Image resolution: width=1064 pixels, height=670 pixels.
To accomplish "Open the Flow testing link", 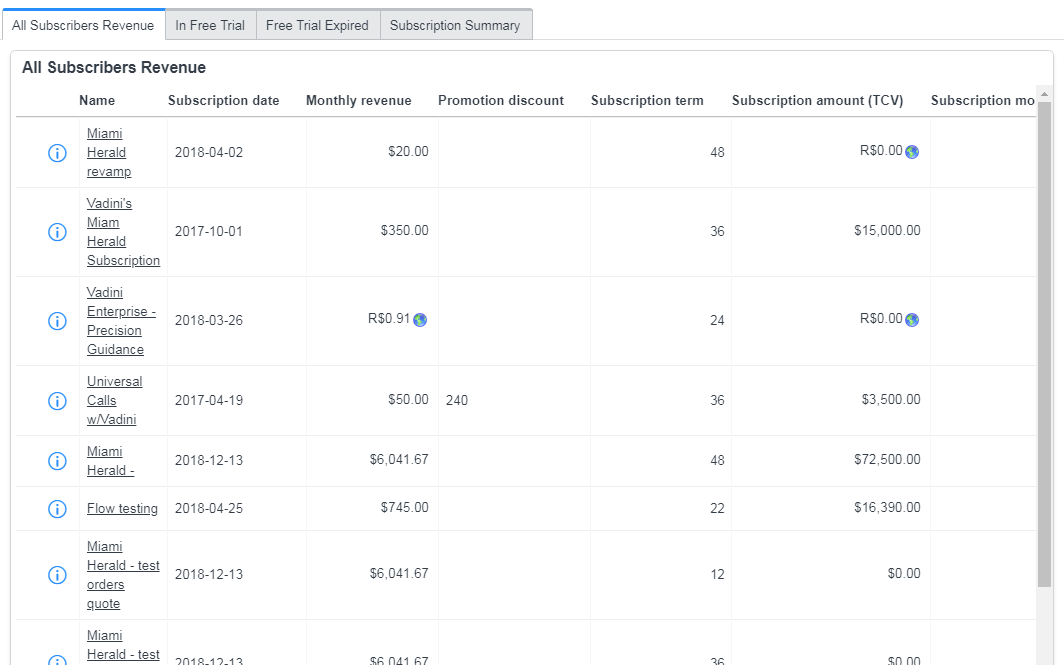I will pyautogui.click(x=122, y=508).
